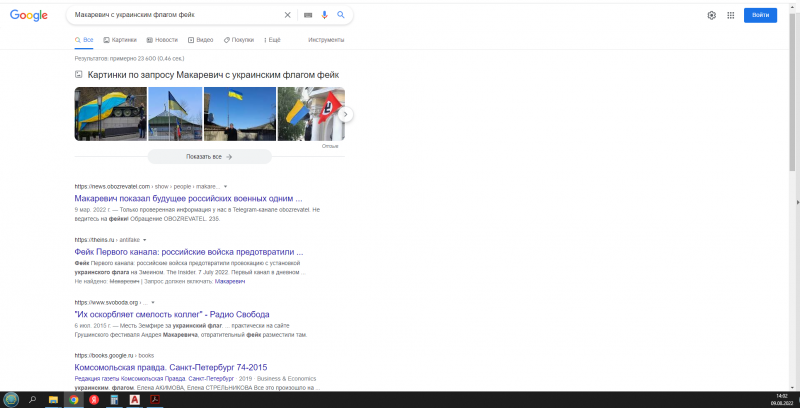Screen dimensions: 800x408
Task: Open Картинки по запросу heading link
Action: 213,75
